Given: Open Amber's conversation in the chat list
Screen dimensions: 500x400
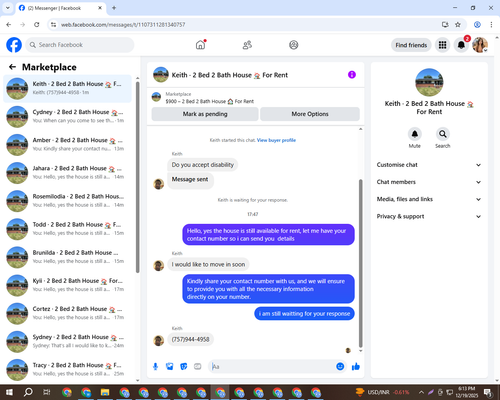Looking at the screenshot, I should [67, 145].
